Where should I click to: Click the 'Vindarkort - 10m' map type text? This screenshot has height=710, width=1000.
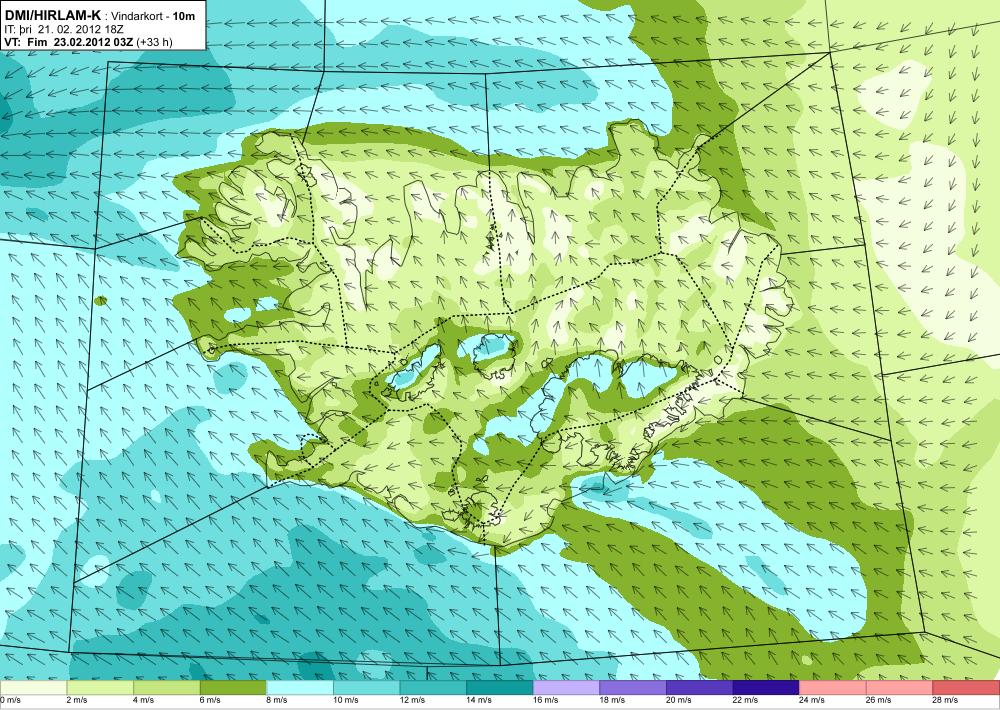click(153, 17)
